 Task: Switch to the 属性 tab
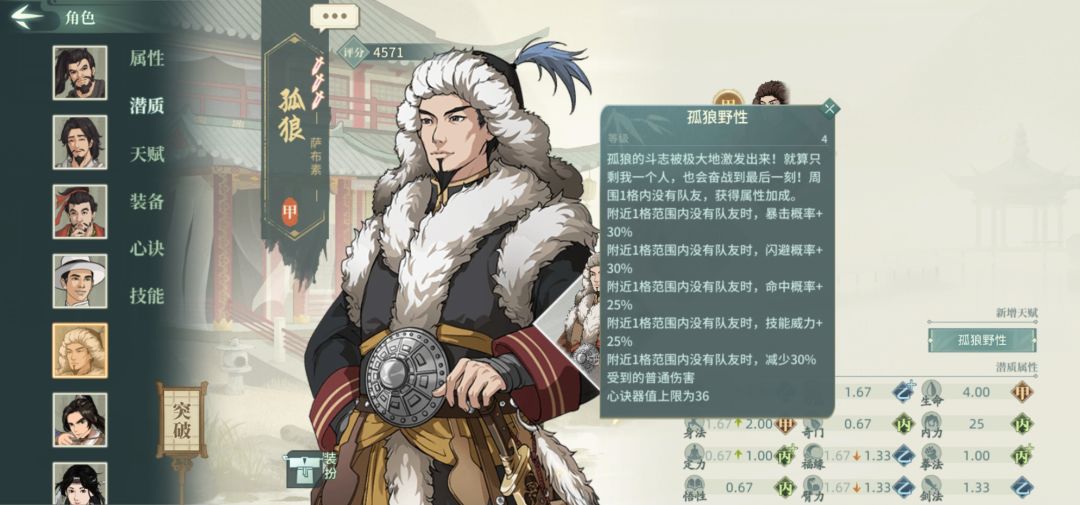[147, 59]
